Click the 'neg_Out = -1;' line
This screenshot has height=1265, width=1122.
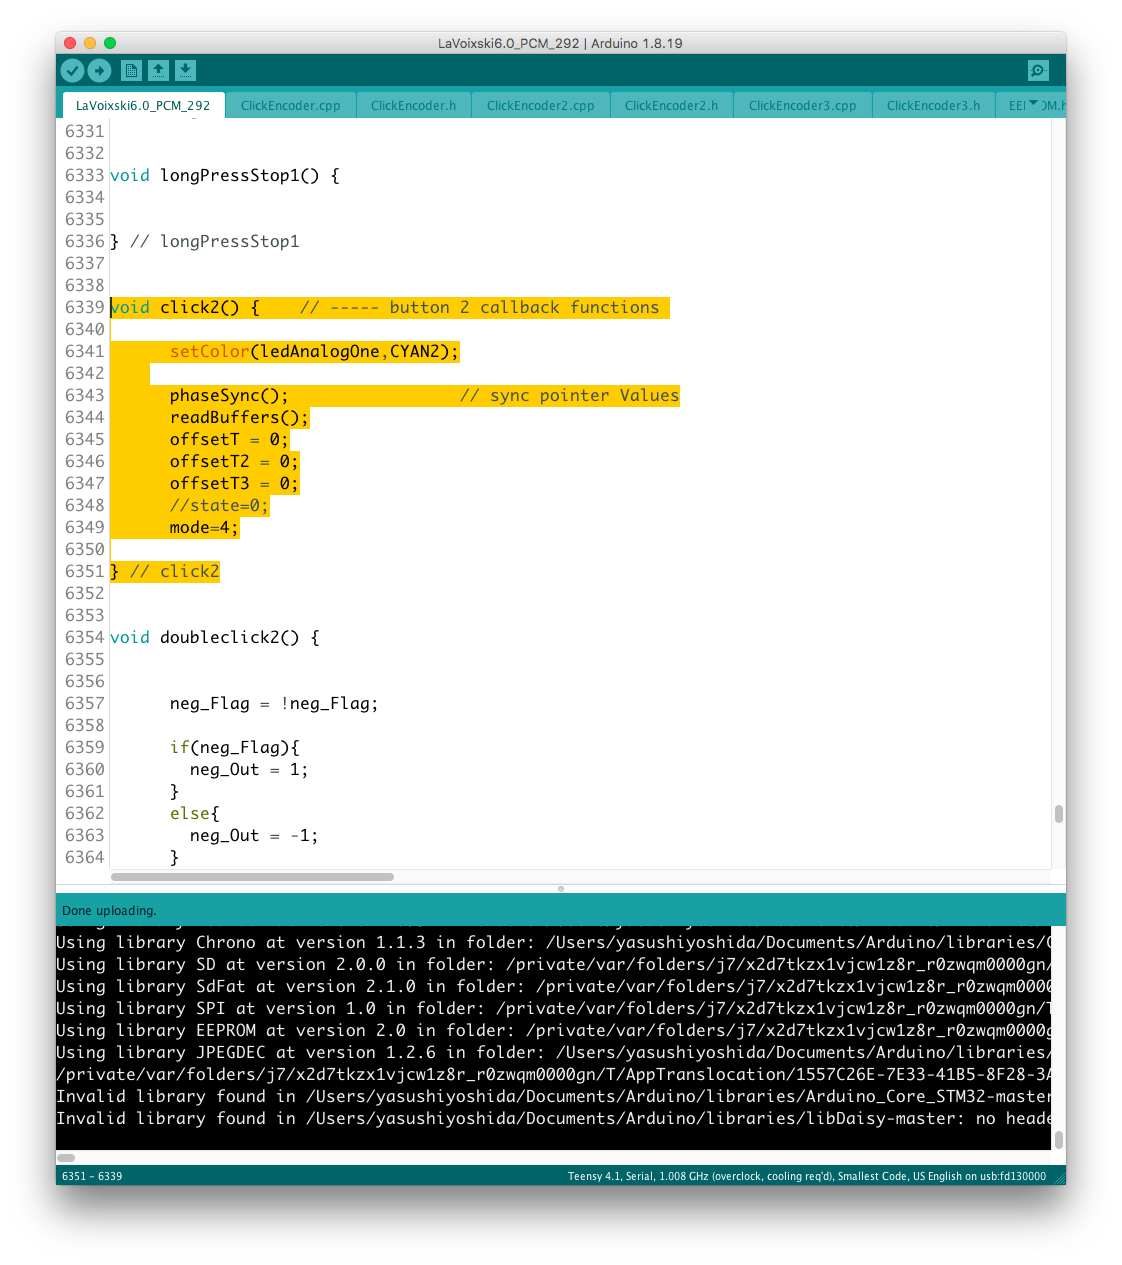(x=254, y=835)
